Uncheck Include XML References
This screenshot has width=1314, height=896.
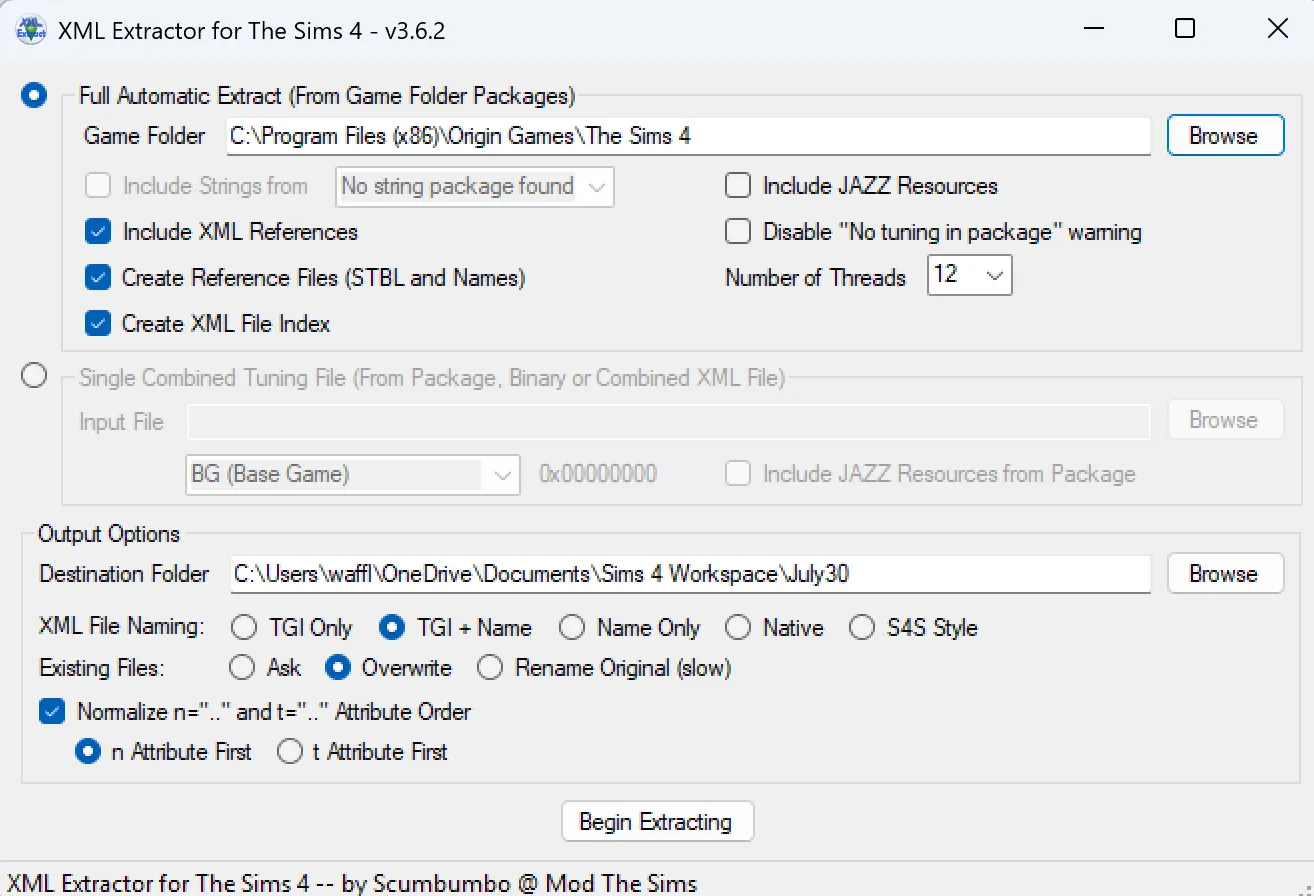point(96,231)
